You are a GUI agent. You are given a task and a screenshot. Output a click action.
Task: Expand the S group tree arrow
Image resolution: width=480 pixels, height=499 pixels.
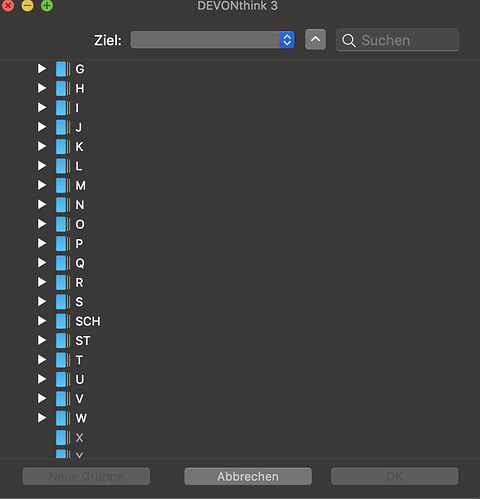coord(42,301)
